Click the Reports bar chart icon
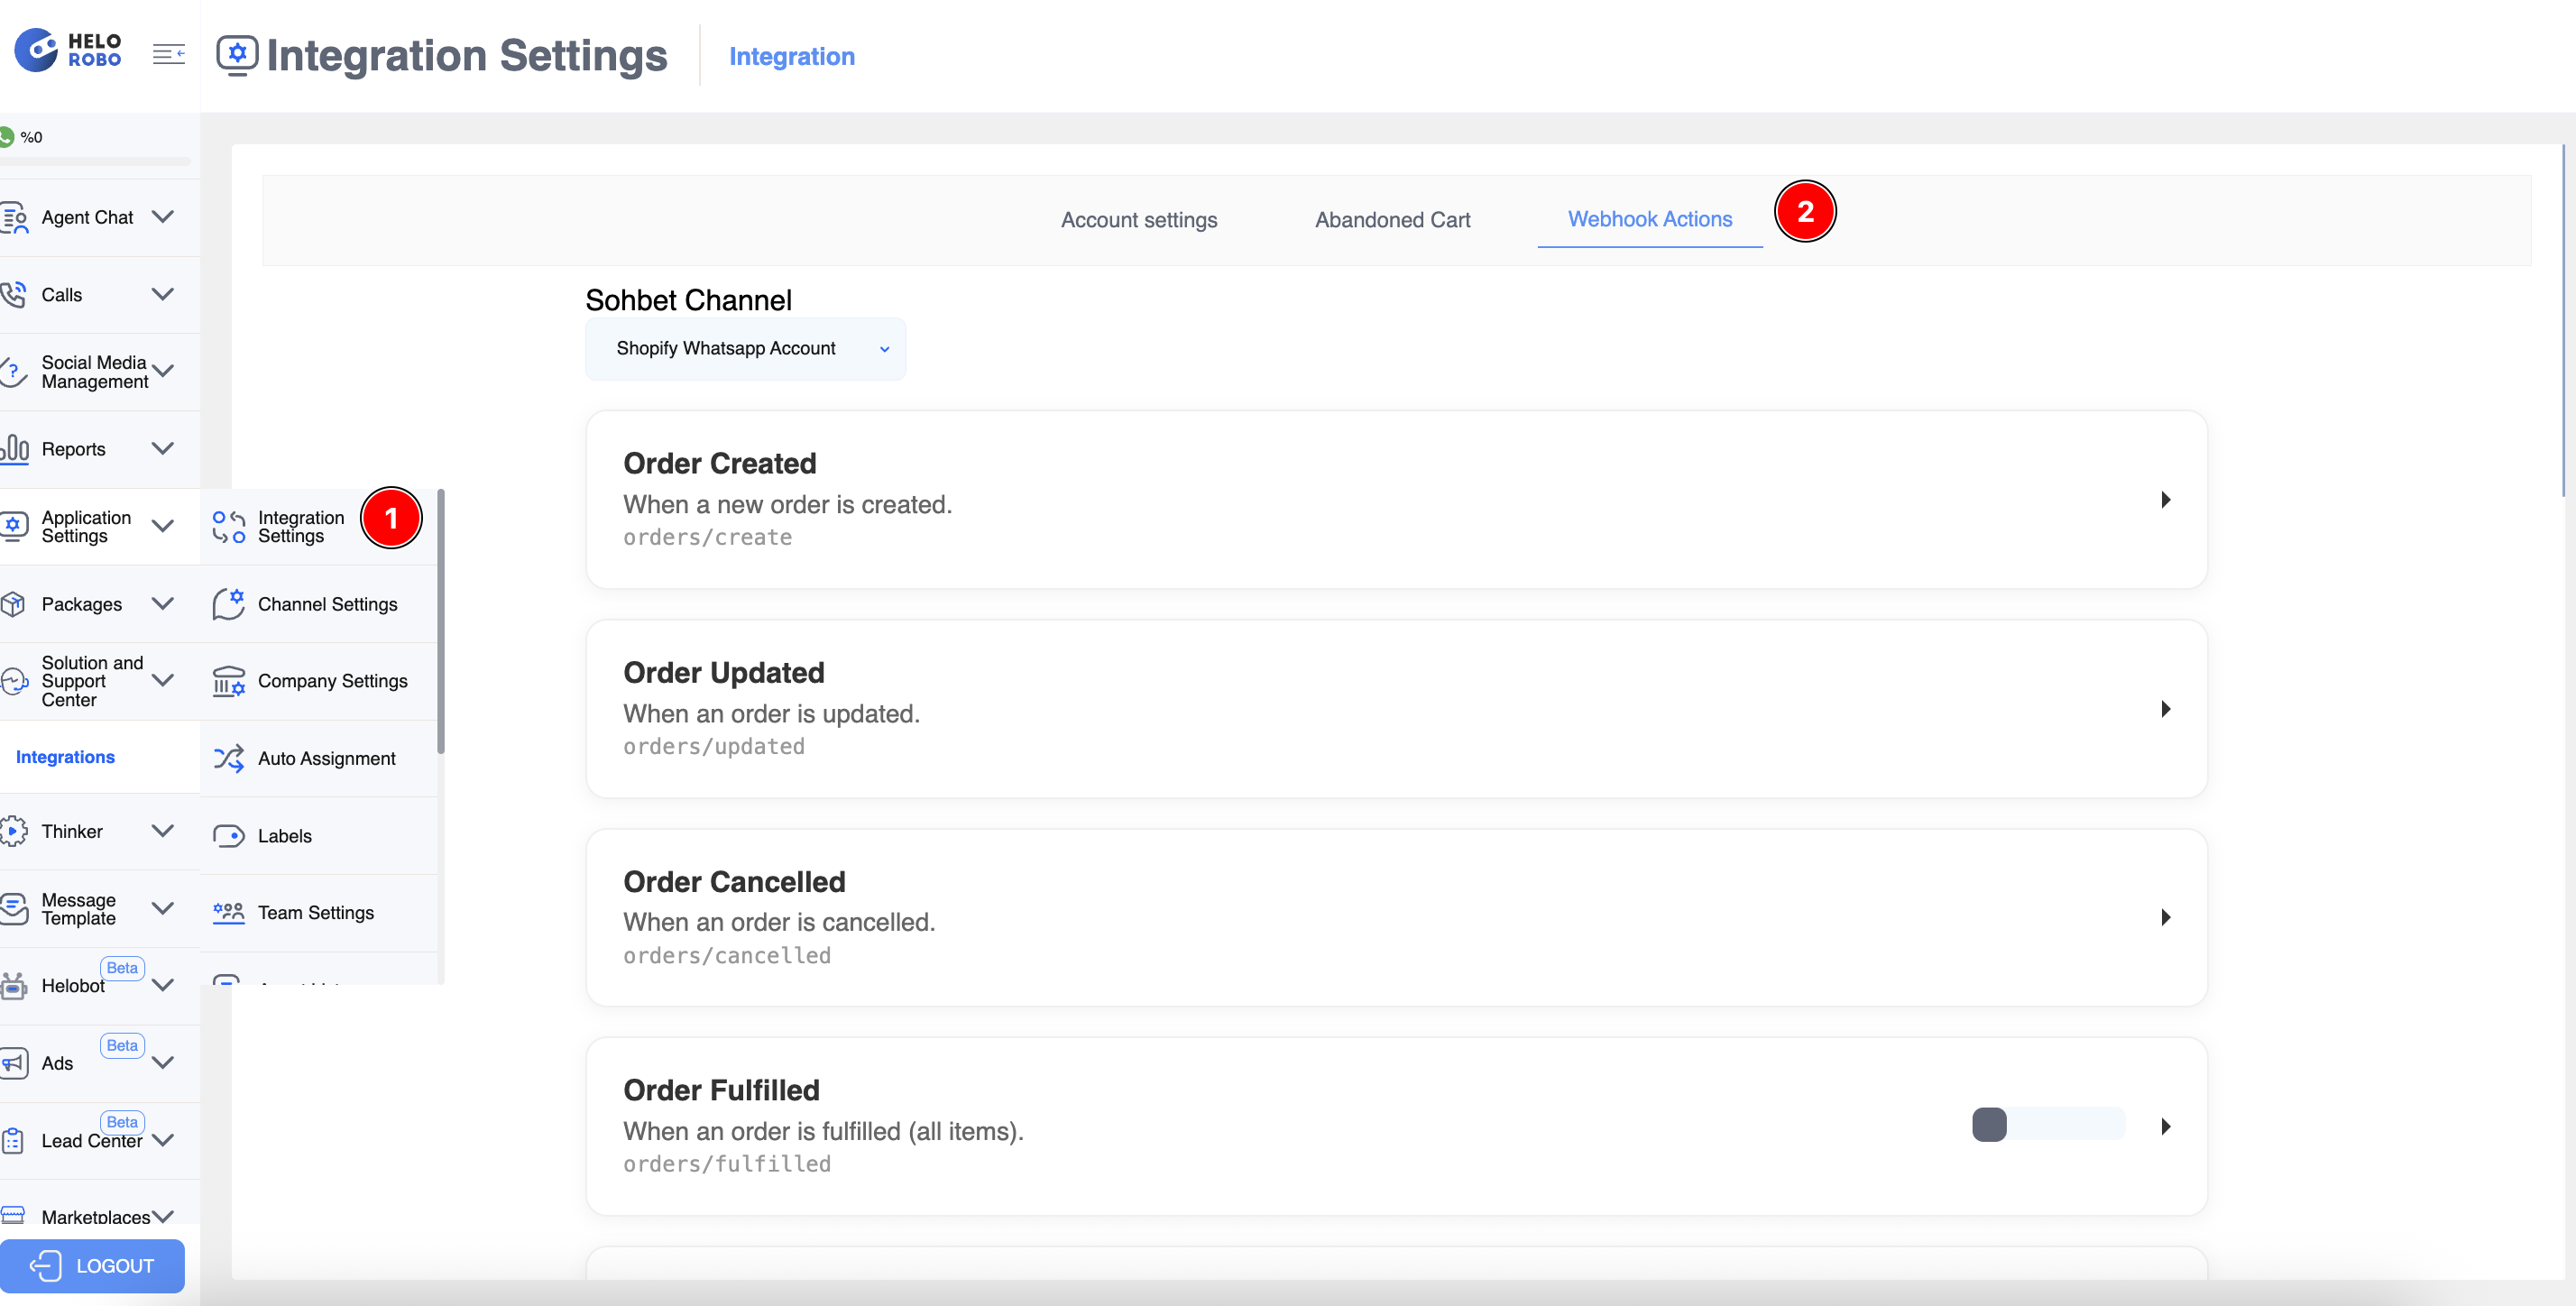The height and width of the screenshot is (1306, 2576). click(x=14, y=448)
